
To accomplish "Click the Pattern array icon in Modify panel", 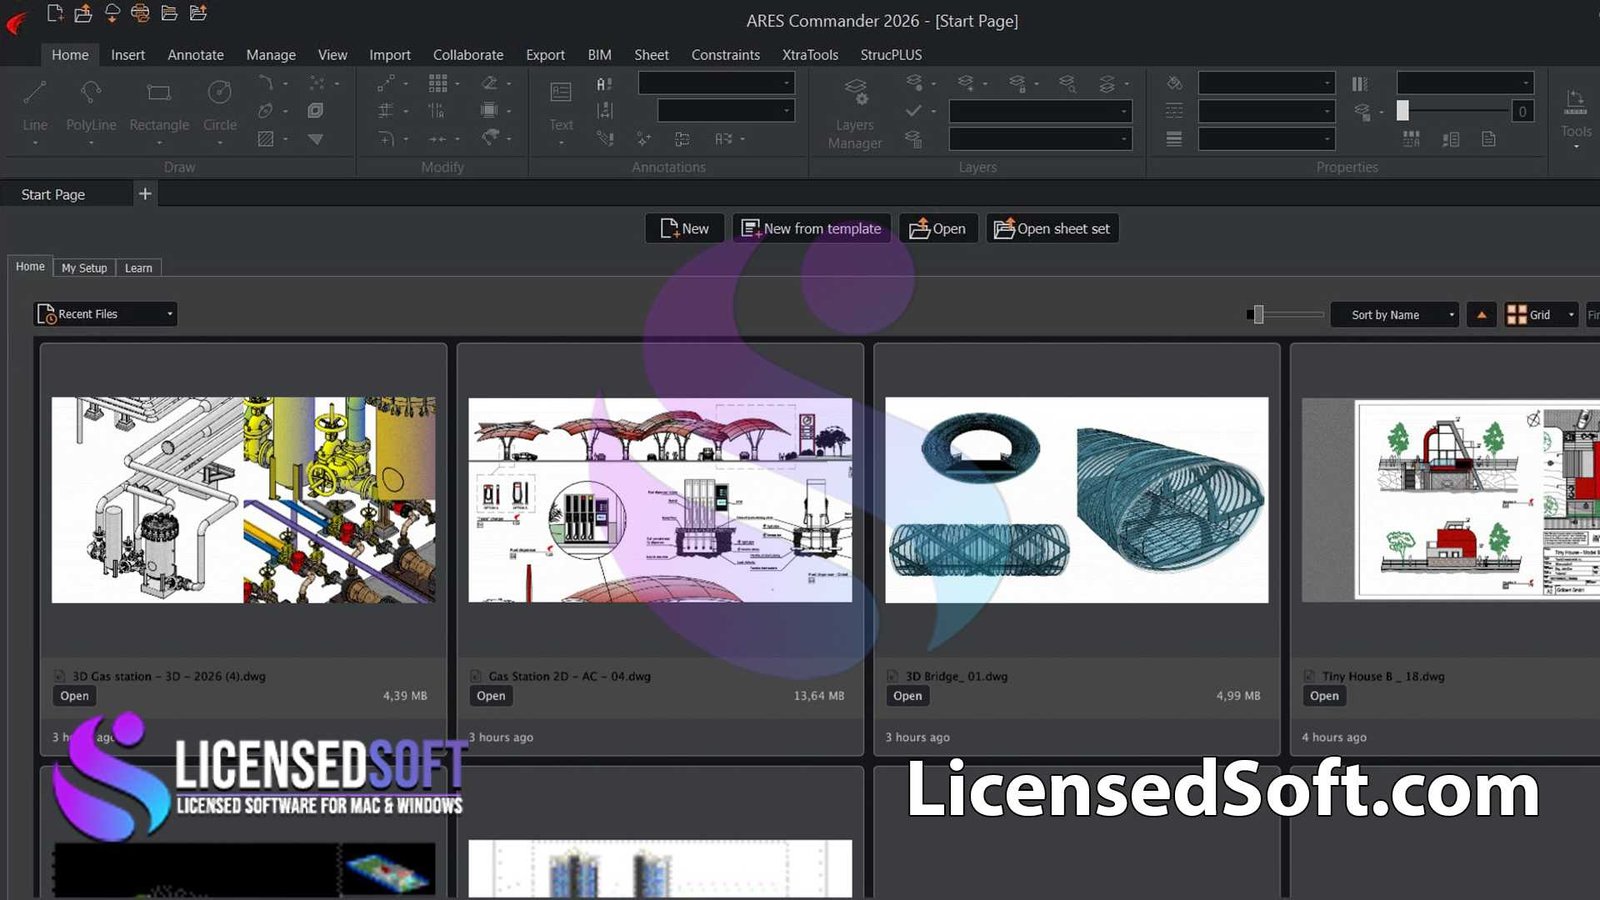I will point(438,83).
